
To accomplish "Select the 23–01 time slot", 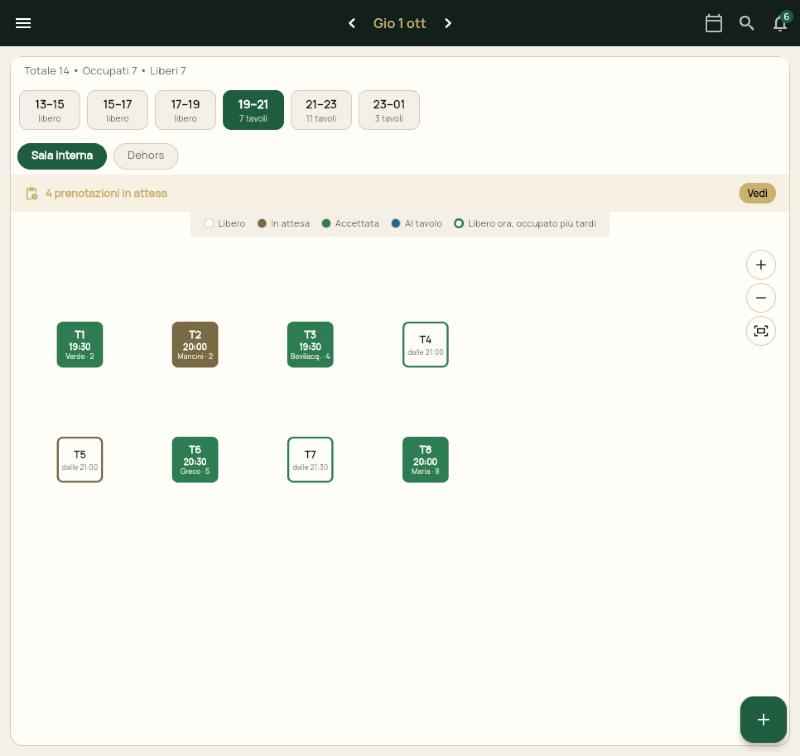I will (x=389, y=110).
